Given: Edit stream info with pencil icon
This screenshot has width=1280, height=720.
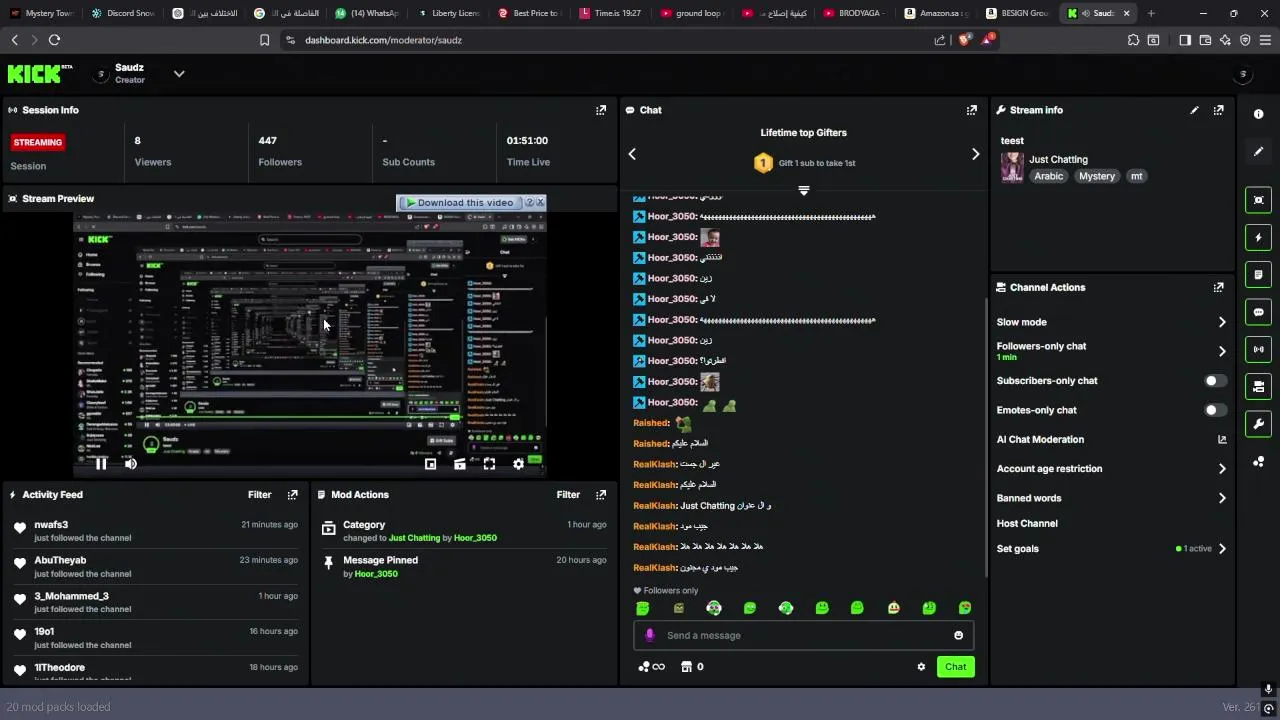Looking at the screenshot, I should (x=1194, y=110).
